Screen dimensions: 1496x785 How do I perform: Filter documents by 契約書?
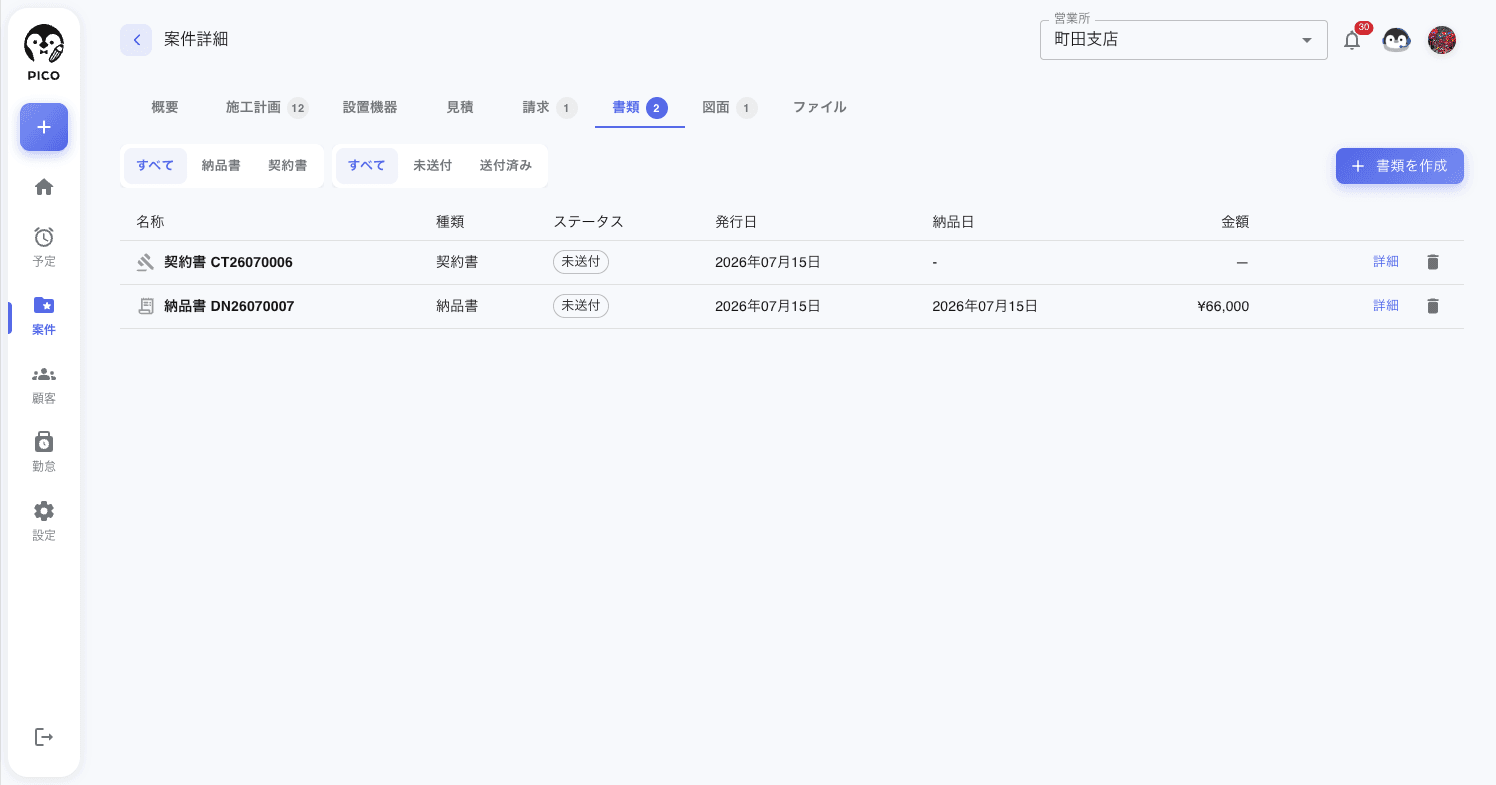click(287, 165)
